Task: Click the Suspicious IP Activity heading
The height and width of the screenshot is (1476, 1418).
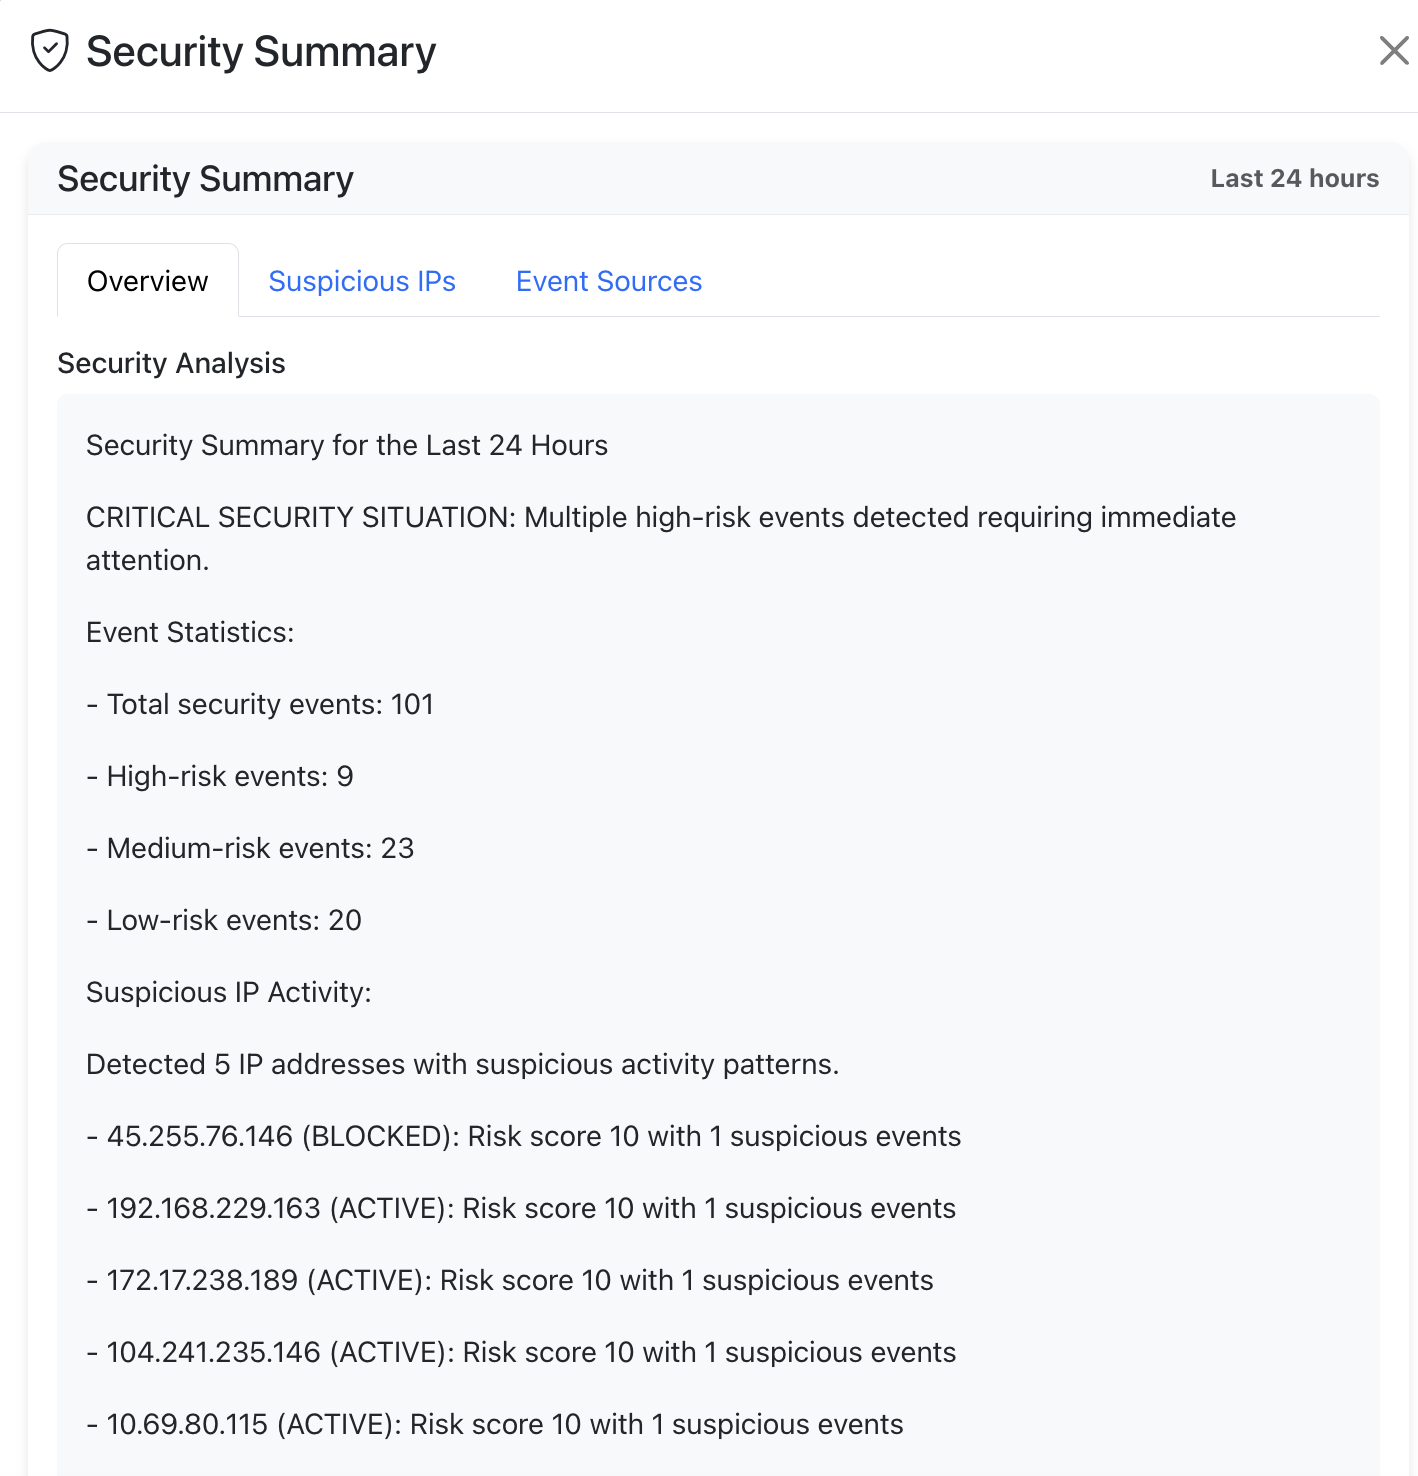Action: [229, 992]
